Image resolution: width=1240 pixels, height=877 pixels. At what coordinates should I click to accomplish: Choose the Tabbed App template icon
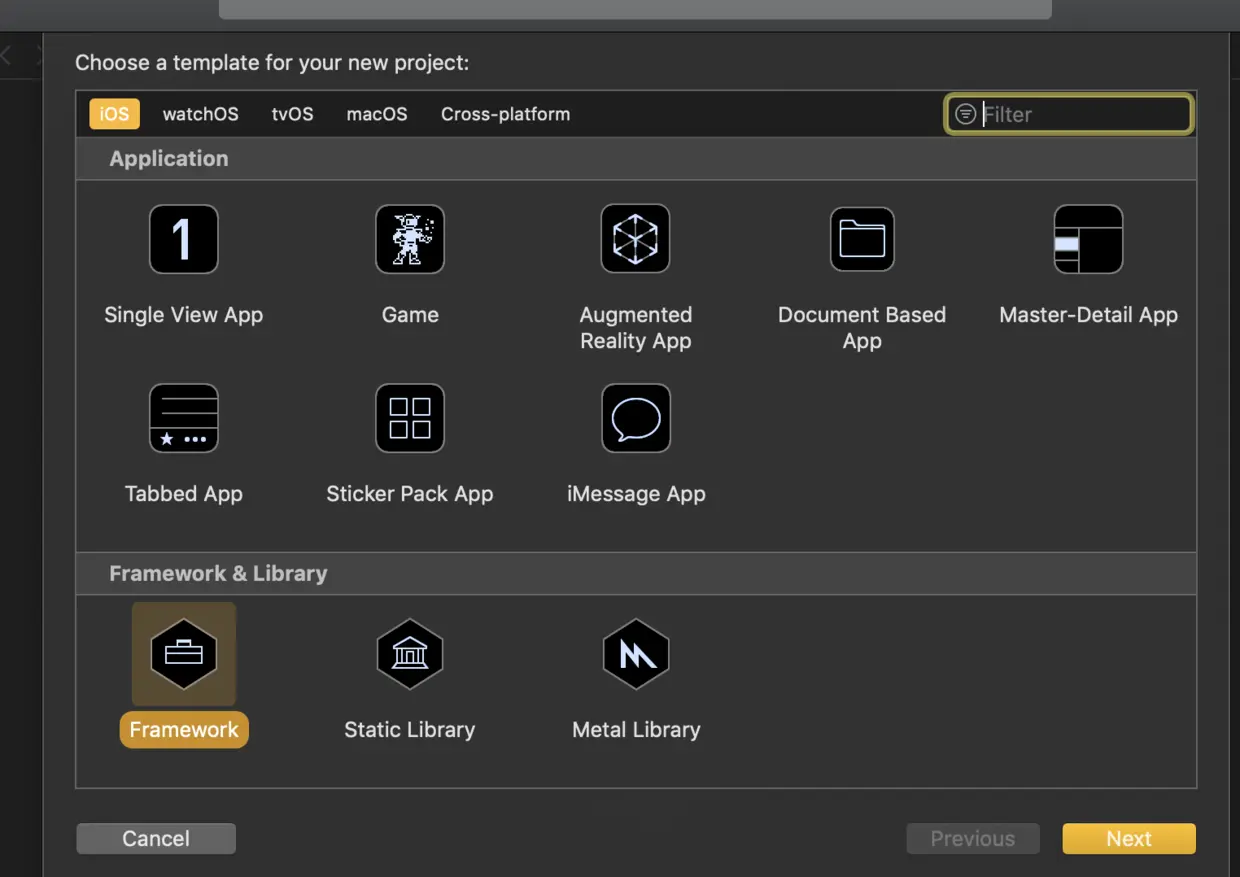(x=184, y=418)
